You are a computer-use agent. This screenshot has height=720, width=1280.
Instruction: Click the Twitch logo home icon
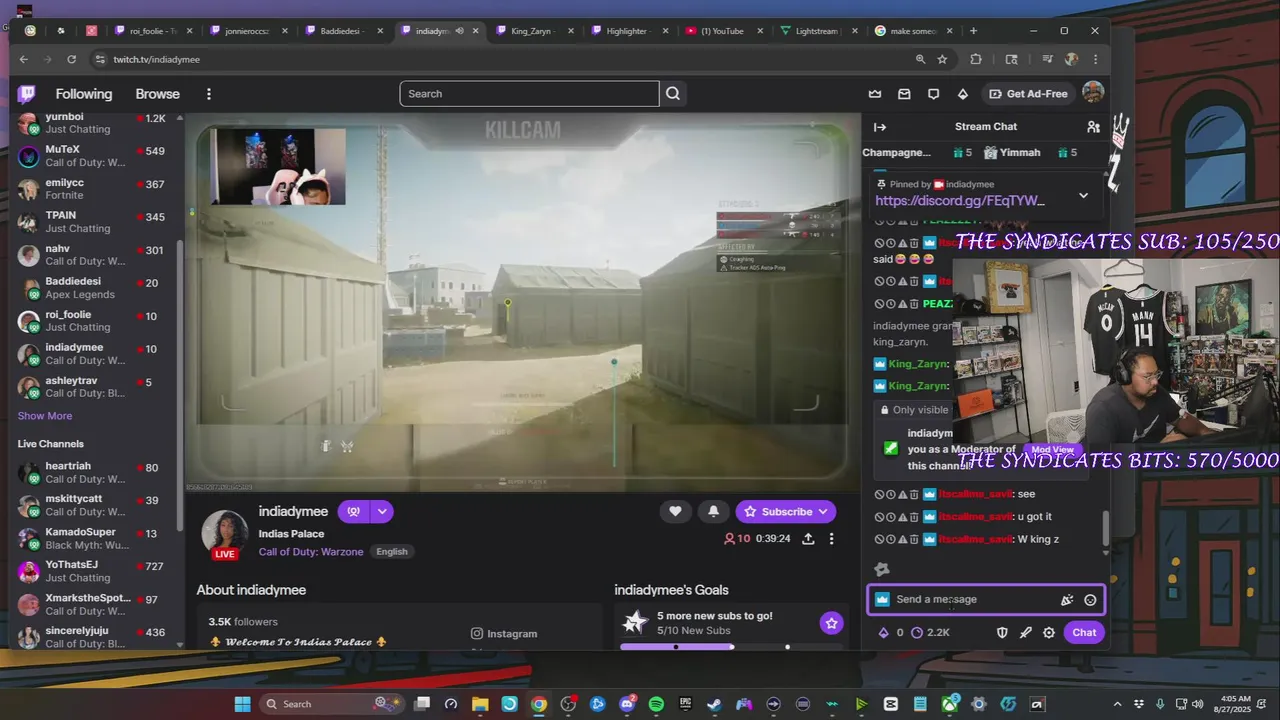point(26,94)
